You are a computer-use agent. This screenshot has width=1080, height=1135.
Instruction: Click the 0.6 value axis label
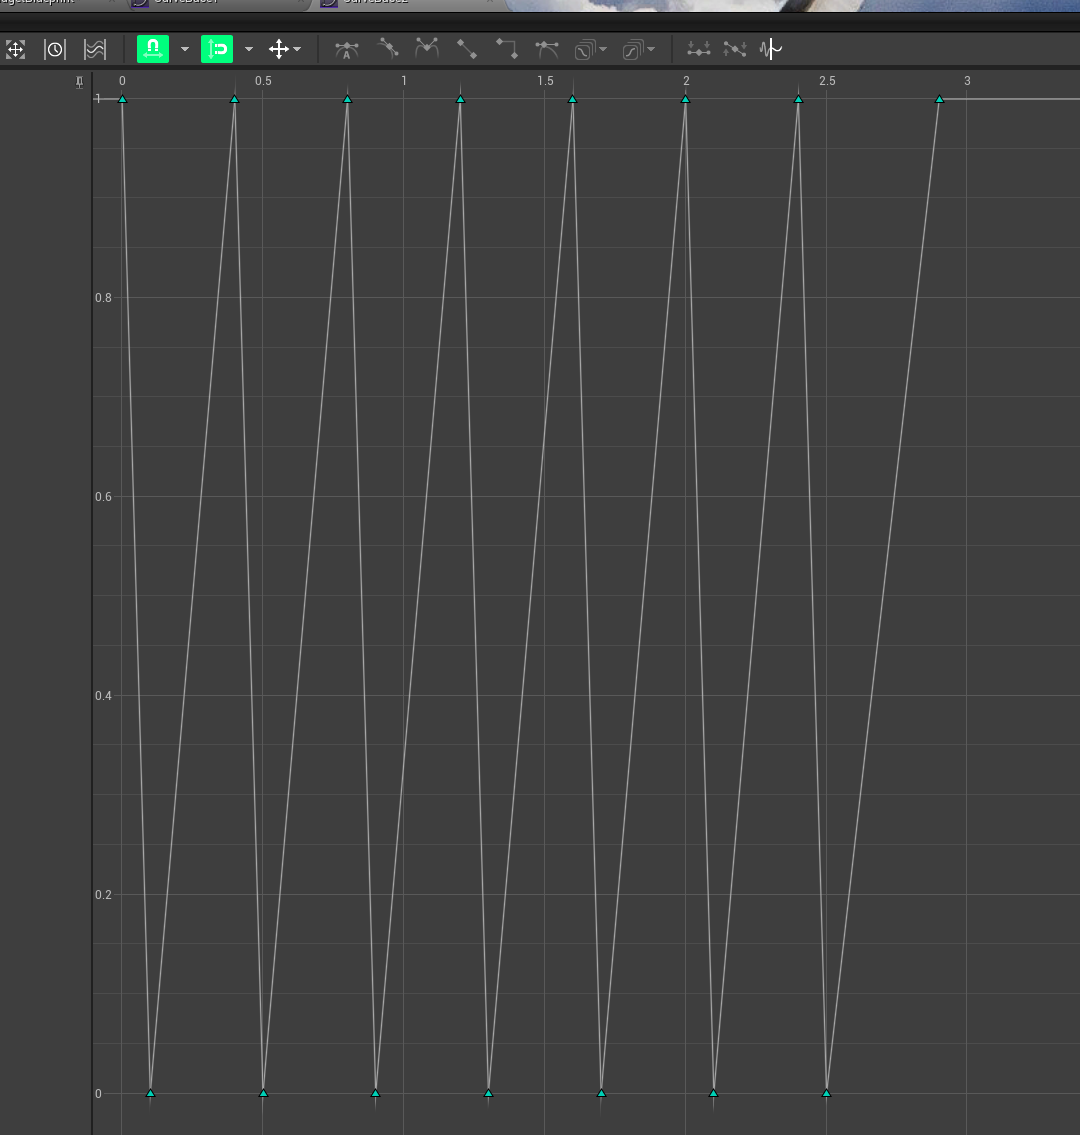104,497
